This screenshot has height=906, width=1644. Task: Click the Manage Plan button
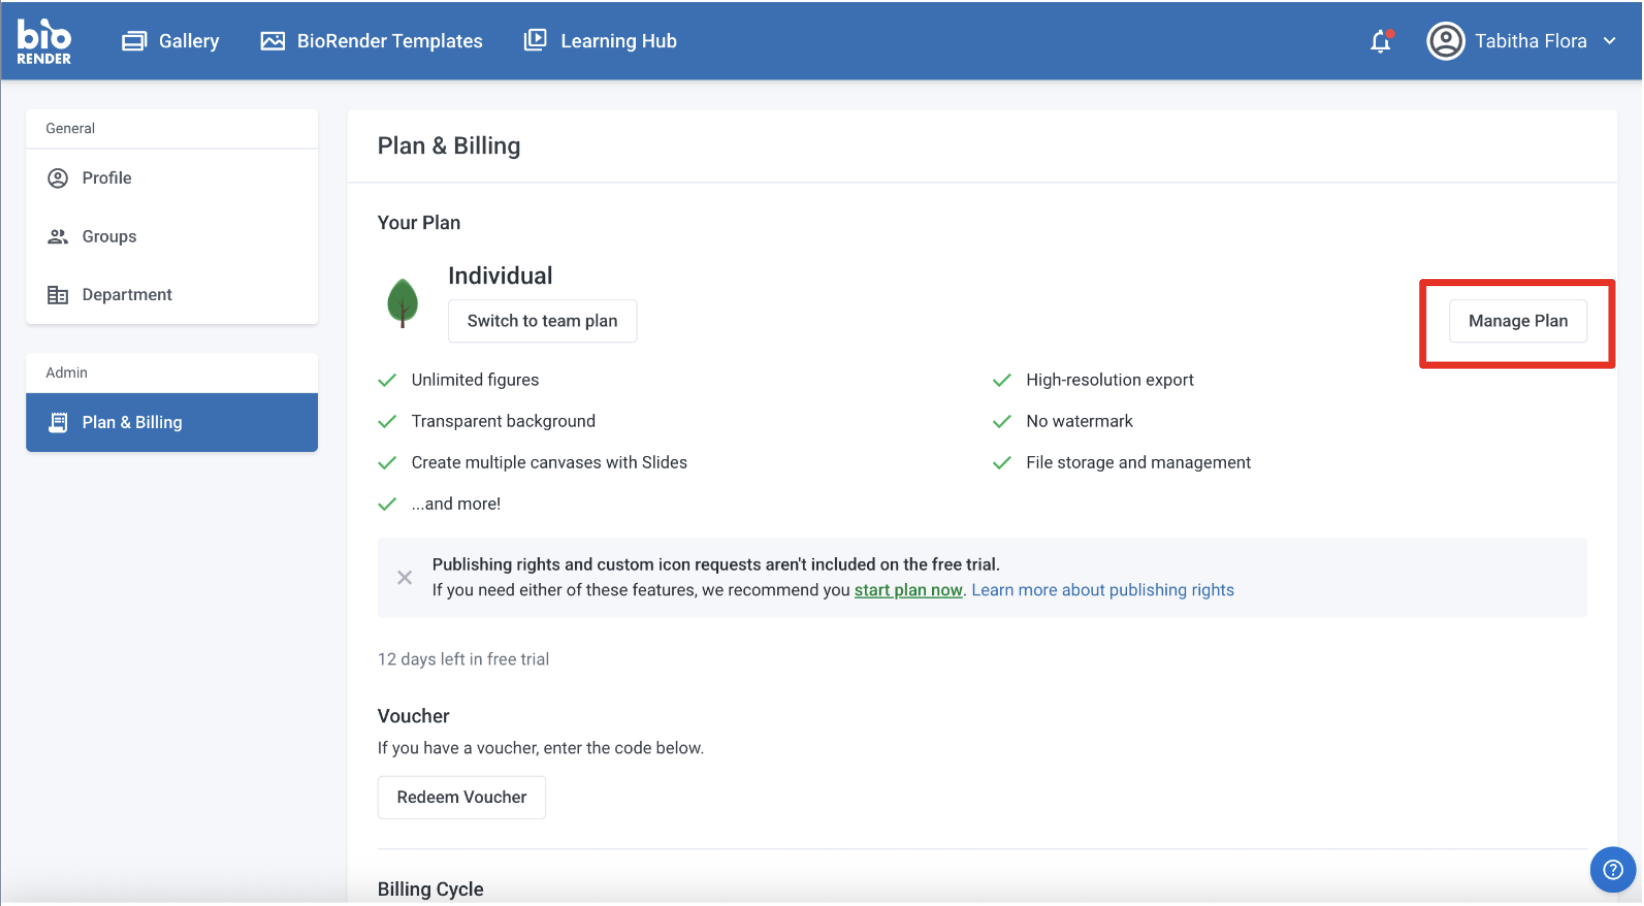(1517, 321)
